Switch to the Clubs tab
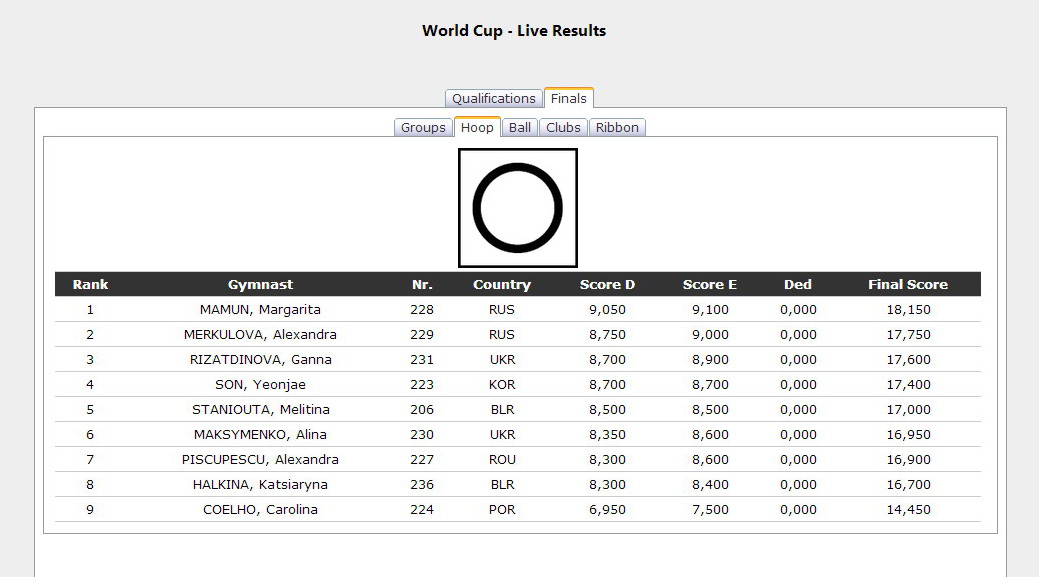This screenshot has height=577, width=1039. (x=563, y=127)
